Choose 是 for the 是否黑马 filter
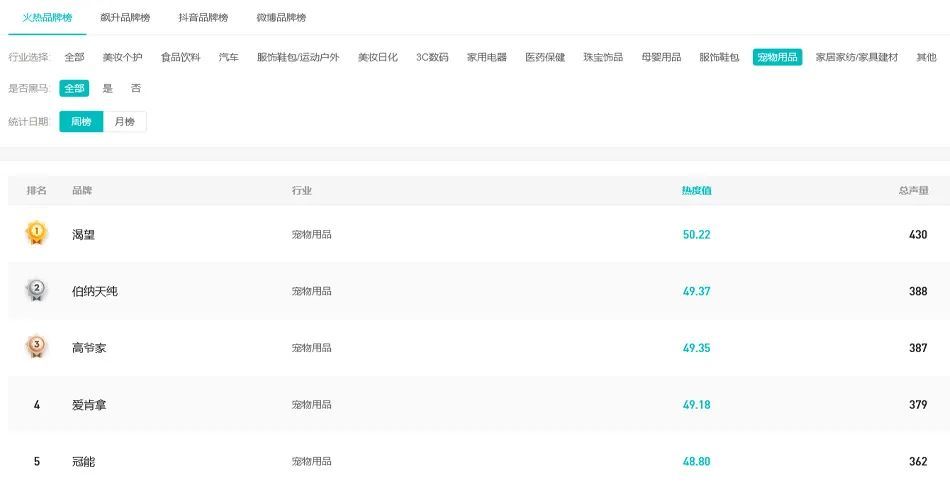 click(107, 88)
